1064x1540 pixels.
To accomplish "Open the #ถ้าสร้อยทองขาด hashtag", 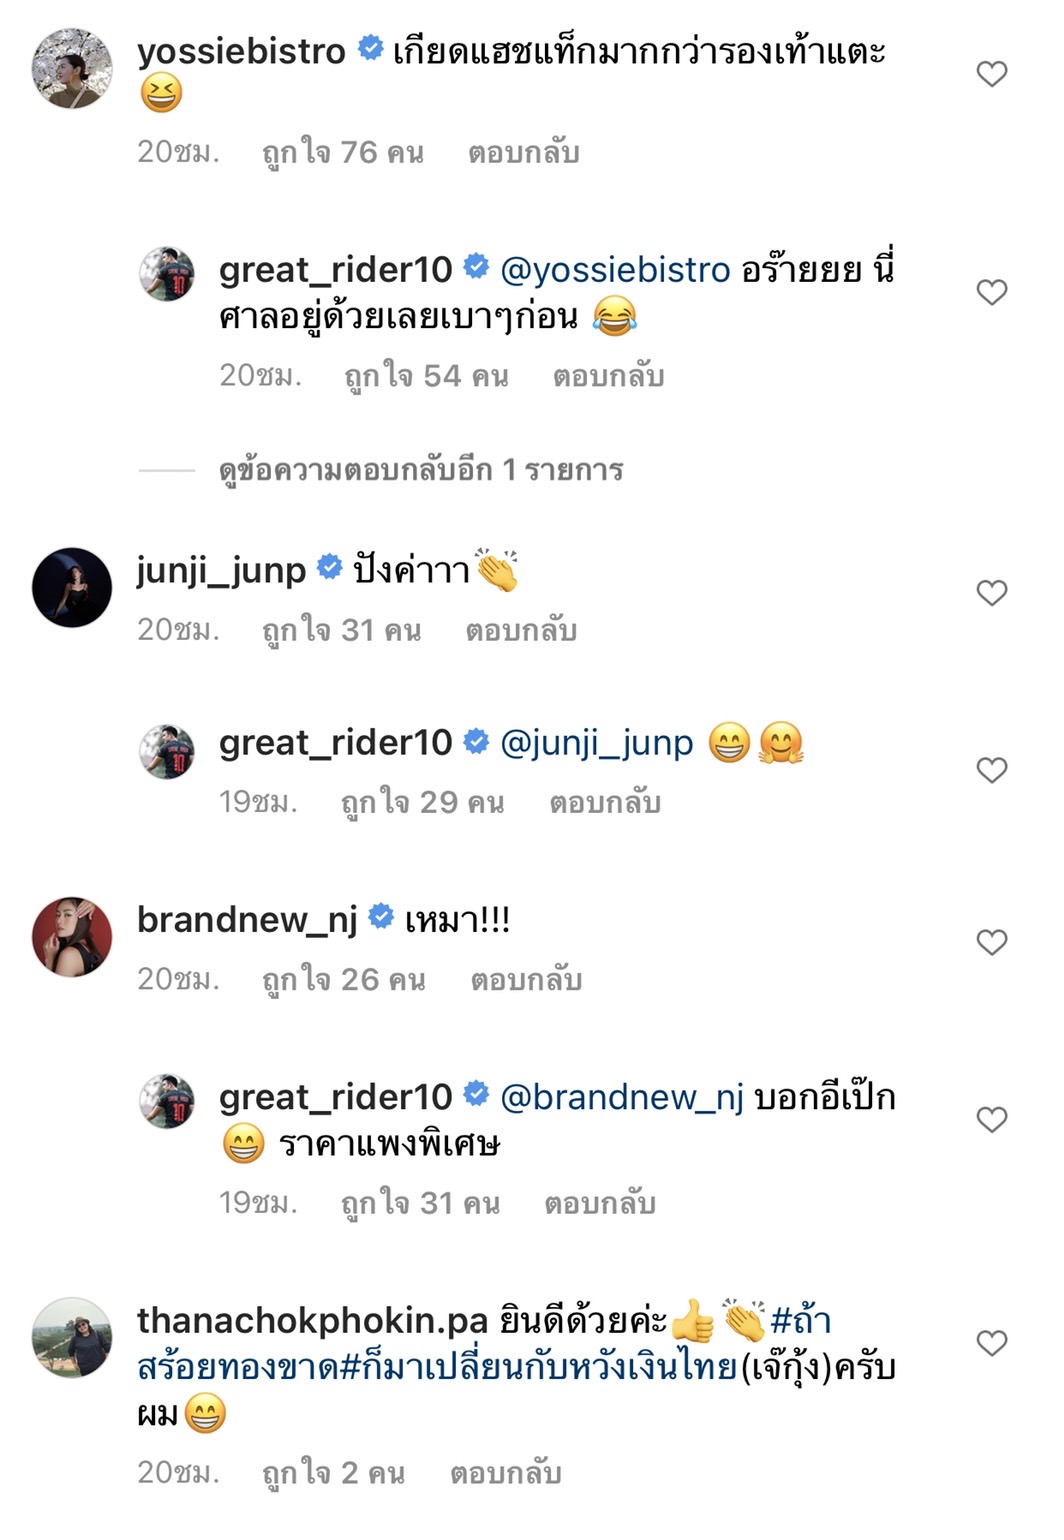I will [x=484, y=1344].
